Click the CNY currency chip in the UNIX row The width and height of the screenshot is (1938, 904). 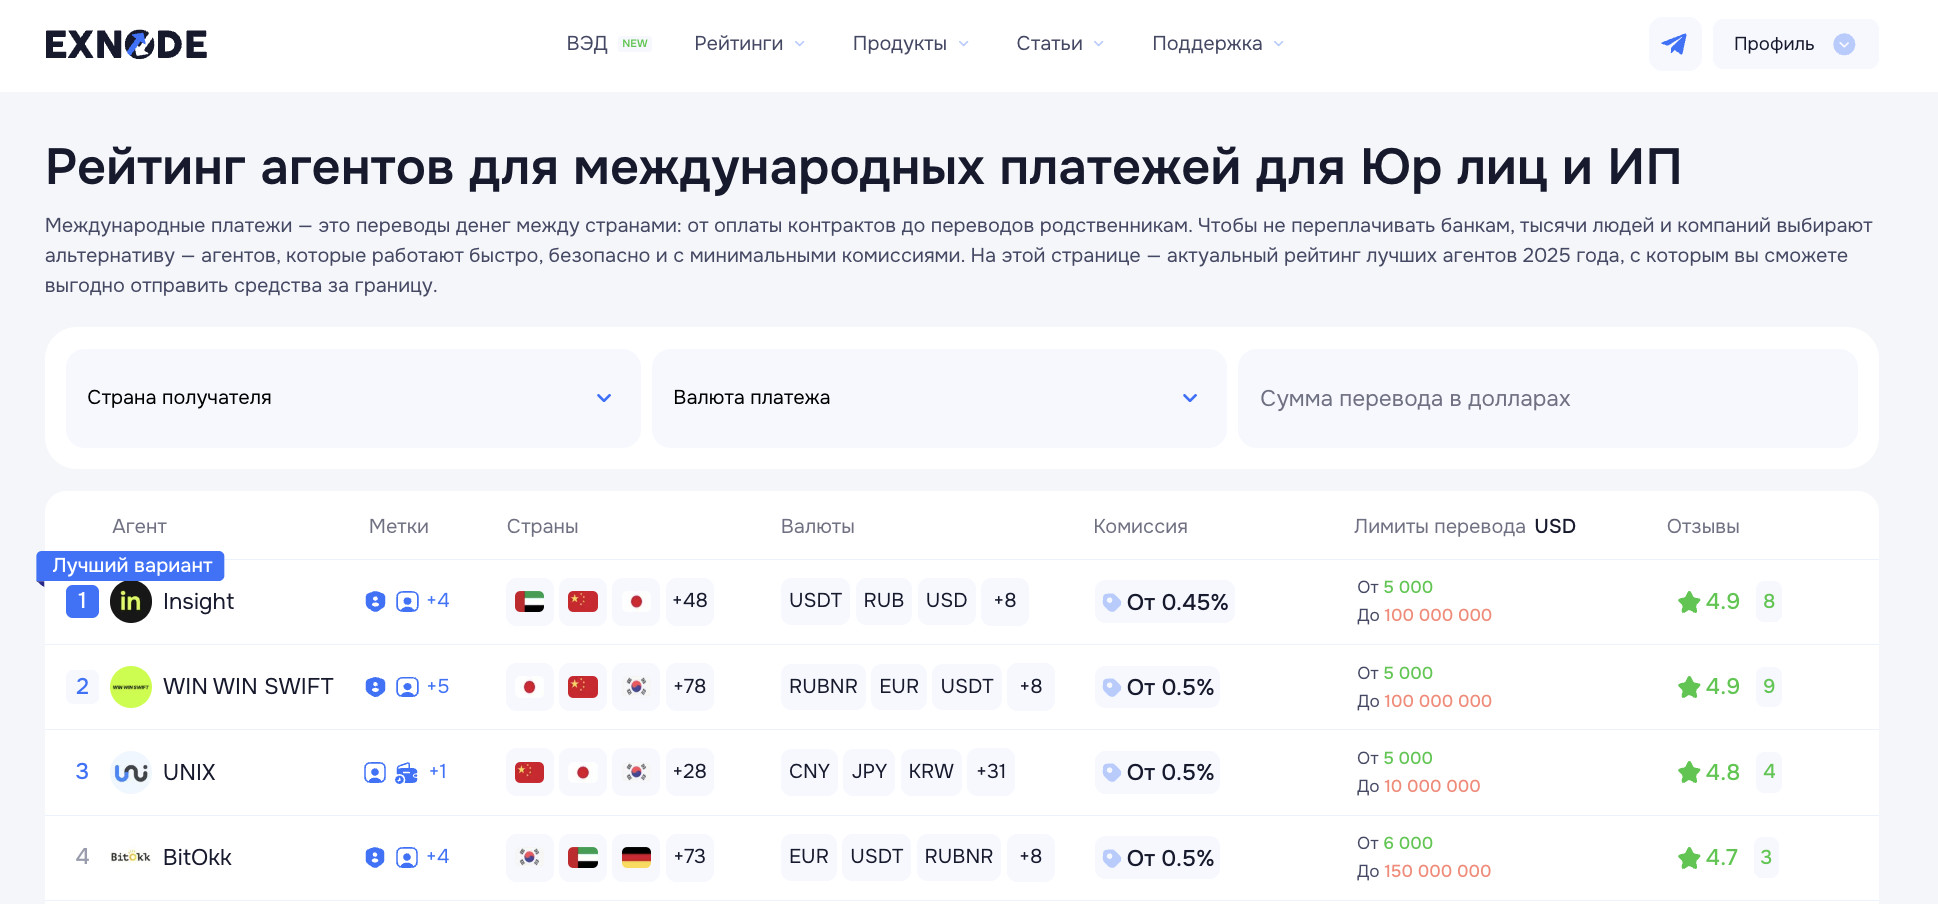(x=809, y=772)
